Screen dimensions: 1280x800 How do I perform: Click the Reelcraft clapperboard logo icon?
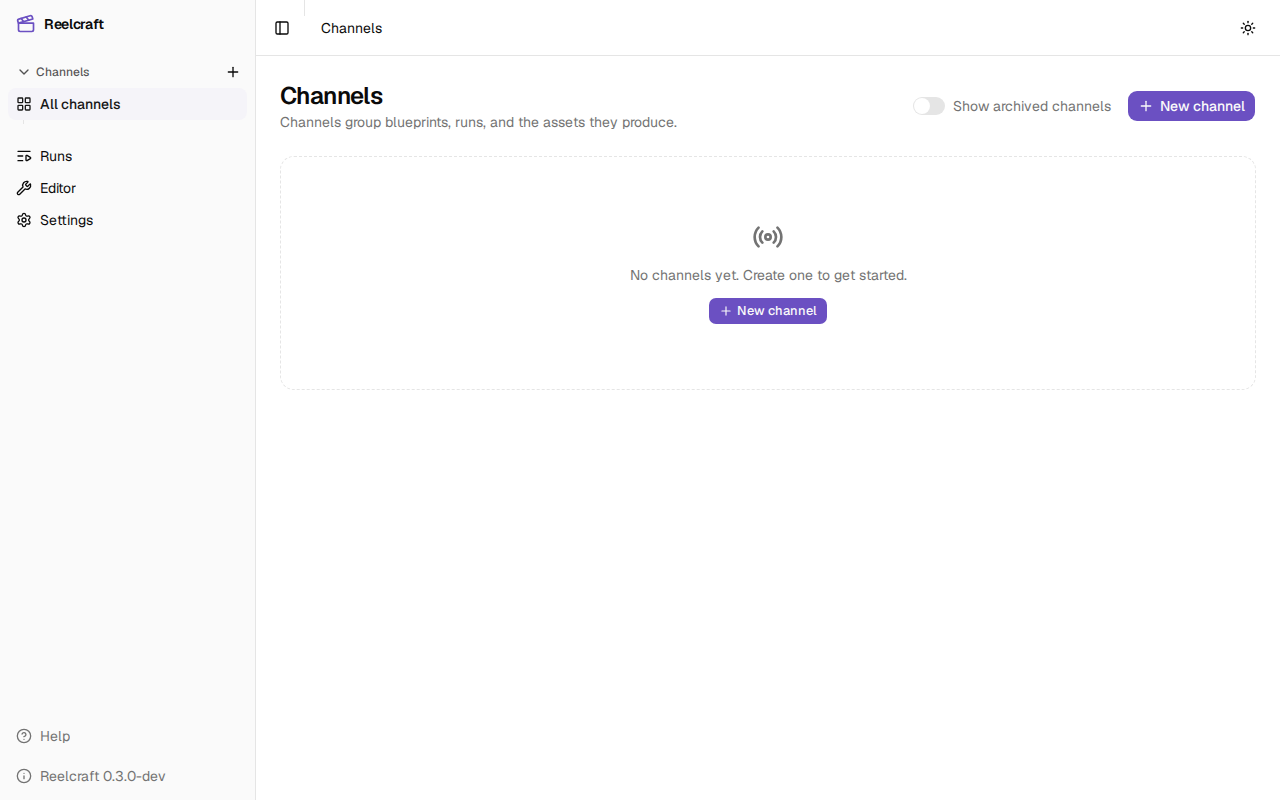pos(26,24)
